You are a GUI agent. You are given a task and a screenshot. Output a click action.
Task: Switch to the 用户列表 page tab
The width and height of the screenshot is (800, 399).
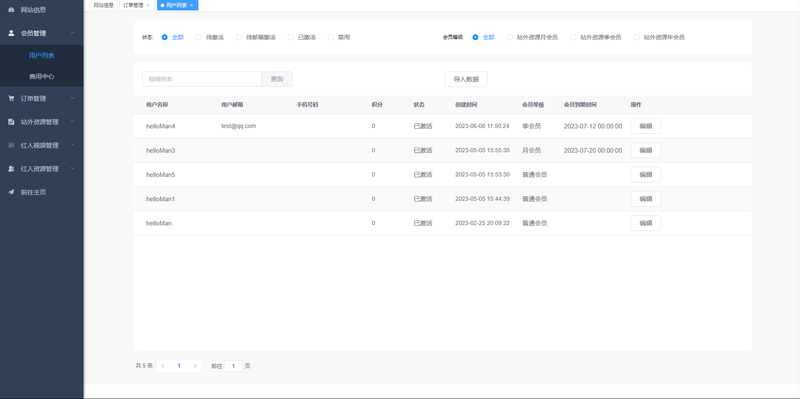(178, 5)
